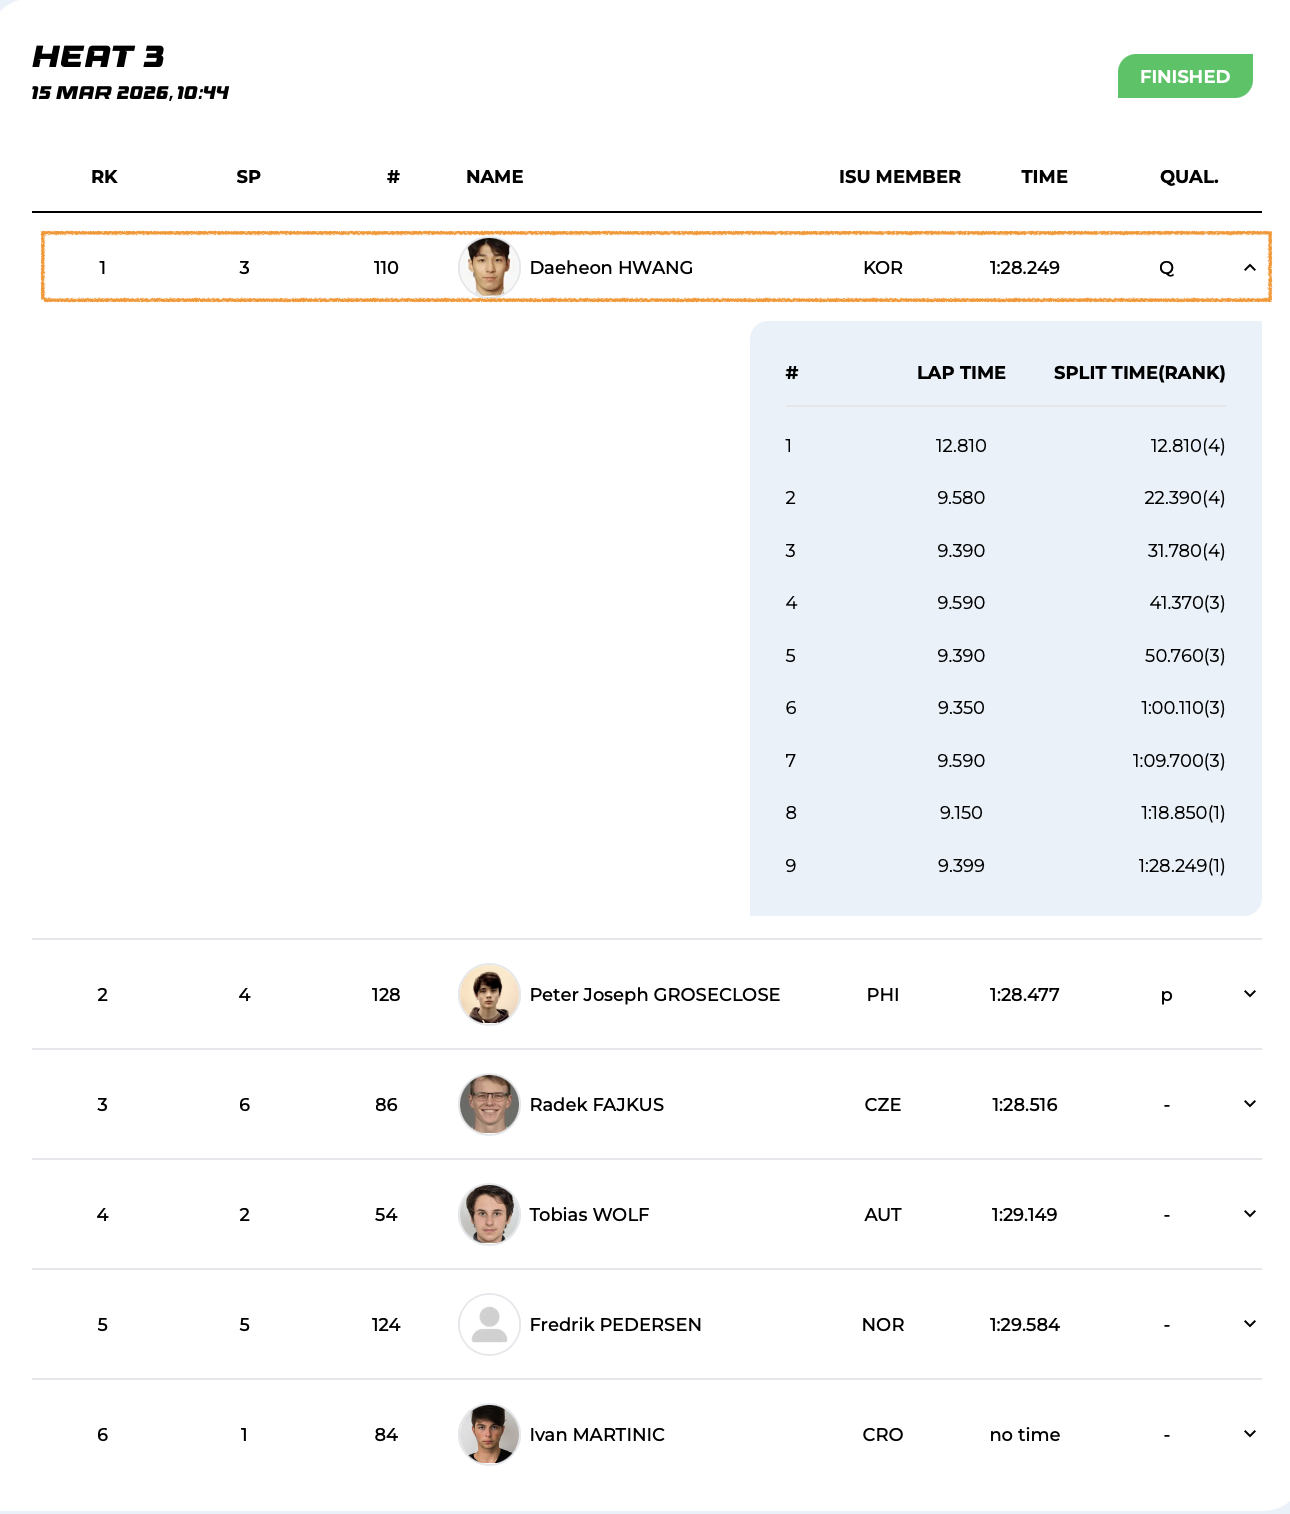This screenshot has width=1290, height=1514.
Task: Expand Radek FAJKUS row details
Action: (1249, 1104)
